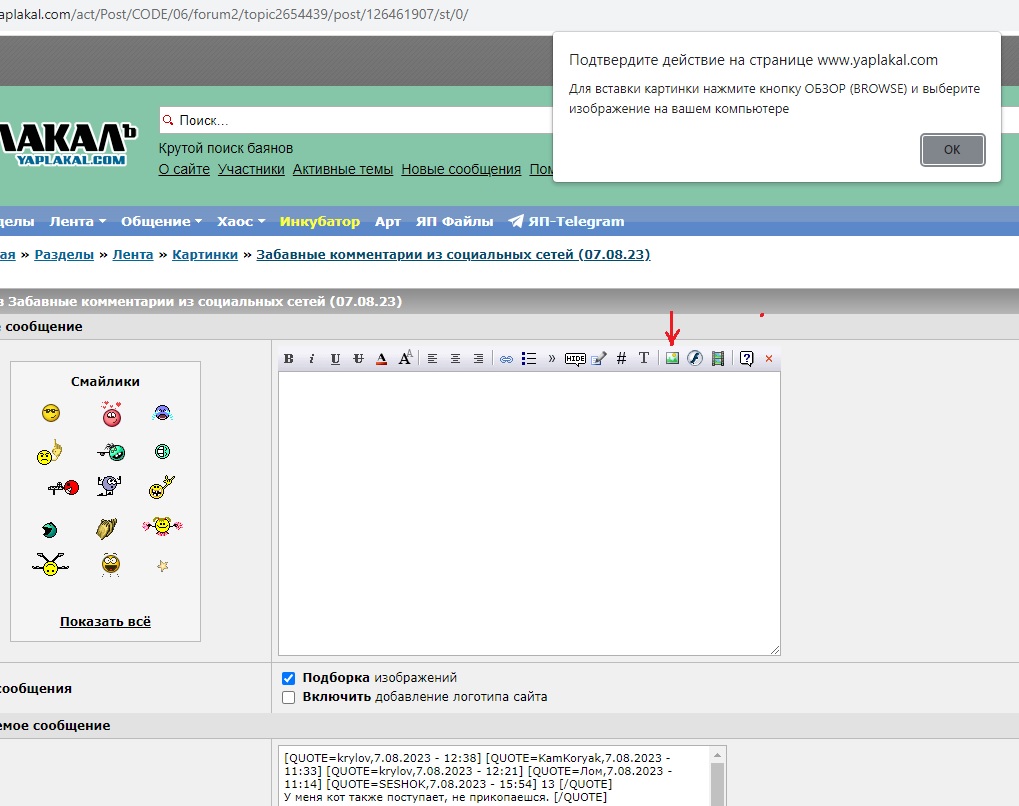Open Участники link
Image resolution: width=1019 pixels, height=806 pixels.
click(x=251, y=170)
